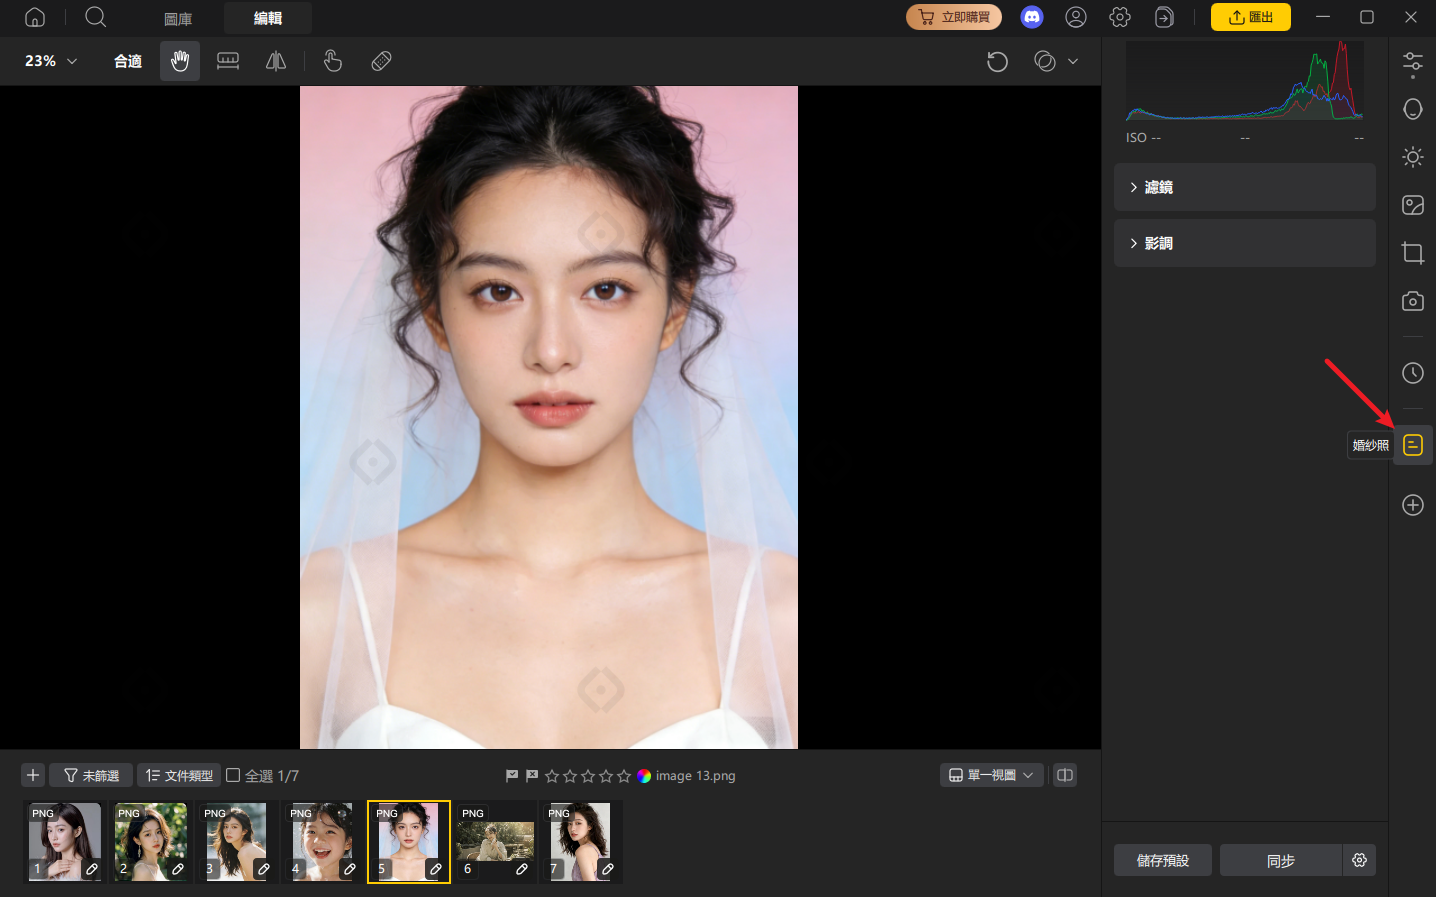This screenshot has height=897, width=1436.
Task: Click edit badge on thumbnail 1
Action: coord(92,869)
